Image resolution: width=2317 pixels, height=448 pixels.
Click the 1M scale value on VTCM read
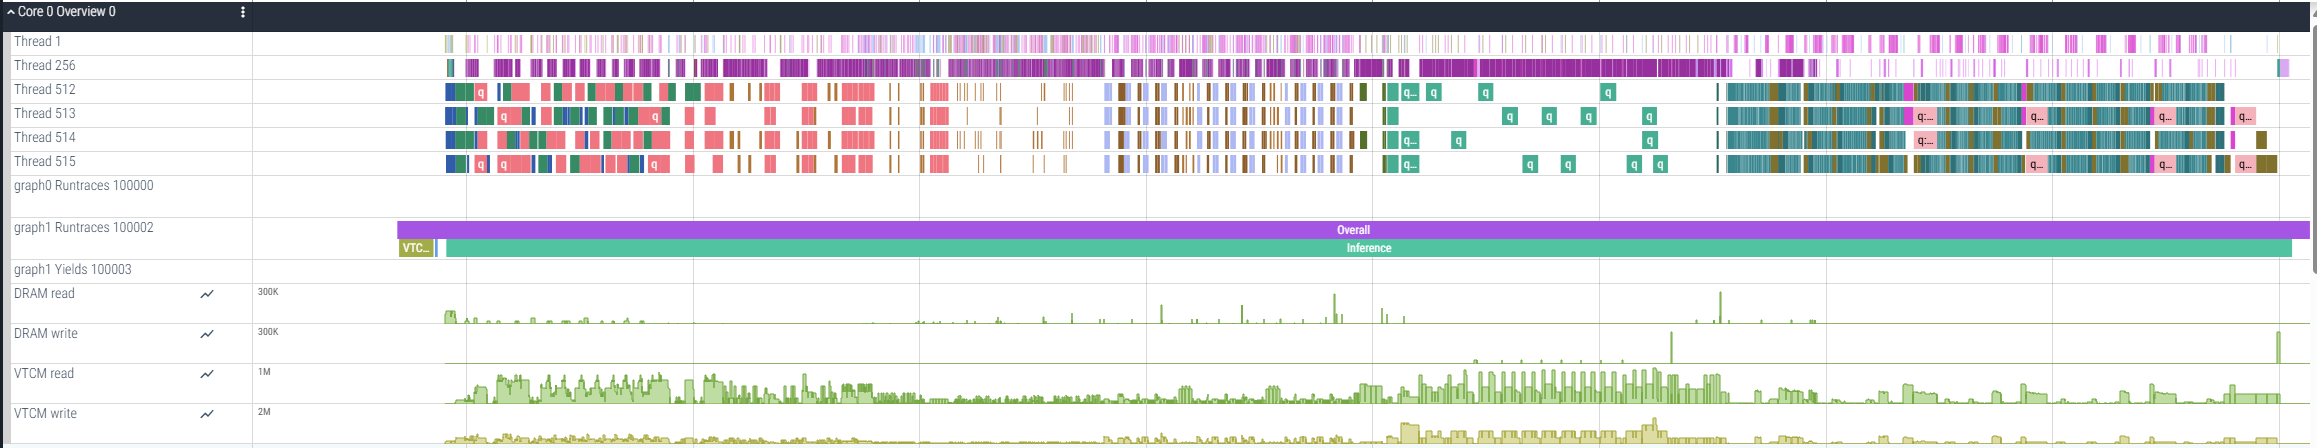point(264,372)
